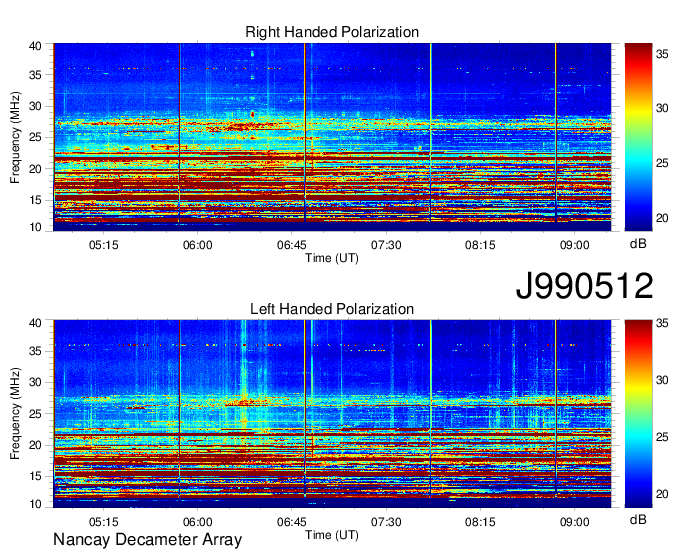Click the 09:00 tick on bottom plot
The height and width of the screenshot is (552, 680).
(x=574, y=522)
